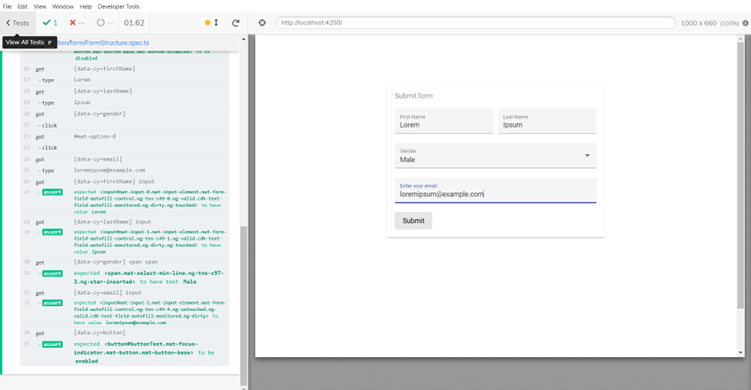Open the selector playground crosshair icon
The height and width of the screenshot is (390, 751).
point(262,23)
